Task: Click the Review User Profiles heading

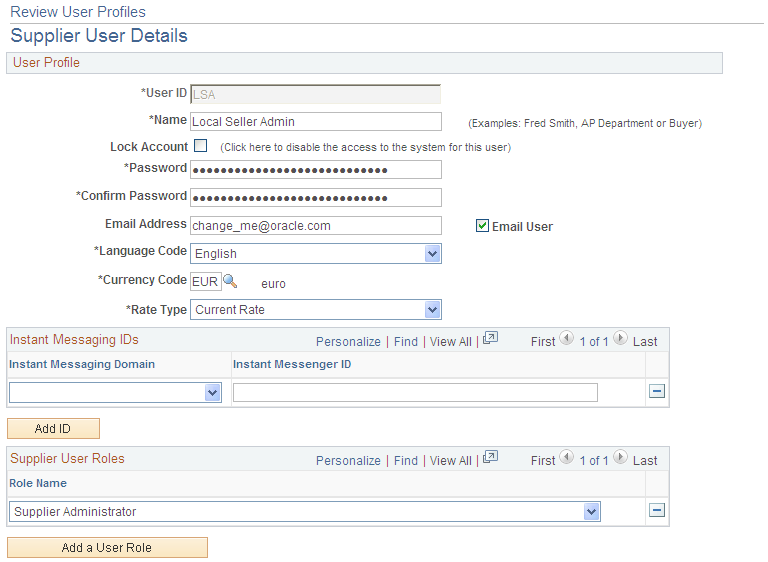Action: [x=78, y=12]
